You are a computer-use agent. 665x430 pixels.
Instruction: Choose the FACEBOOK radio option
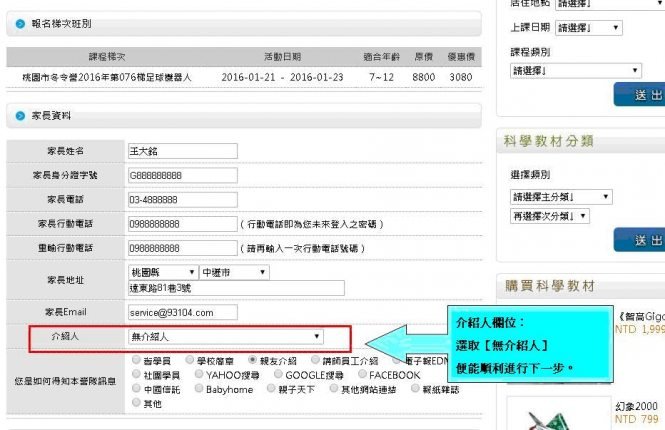(361, 374)
